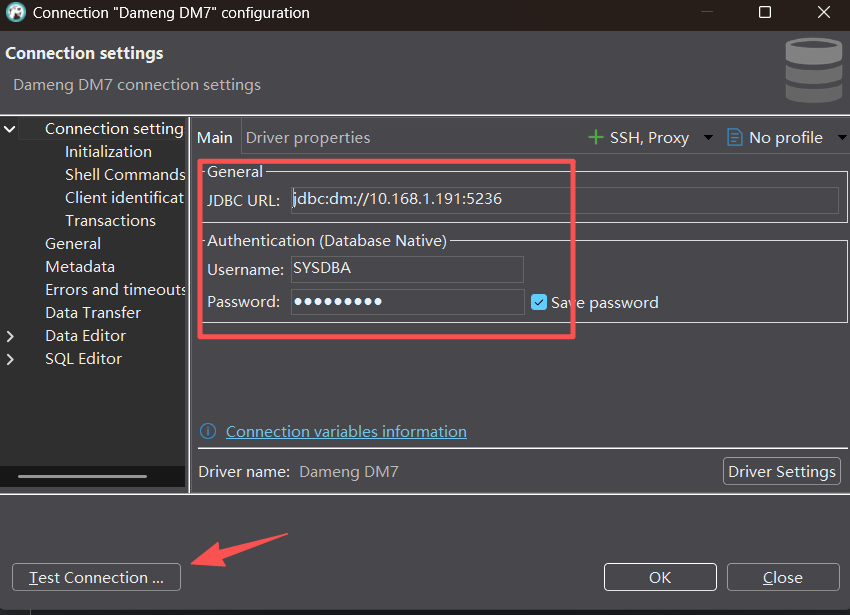Select the Main tab
The height and width of the screenshot is (615, 850).
[214, 138]
